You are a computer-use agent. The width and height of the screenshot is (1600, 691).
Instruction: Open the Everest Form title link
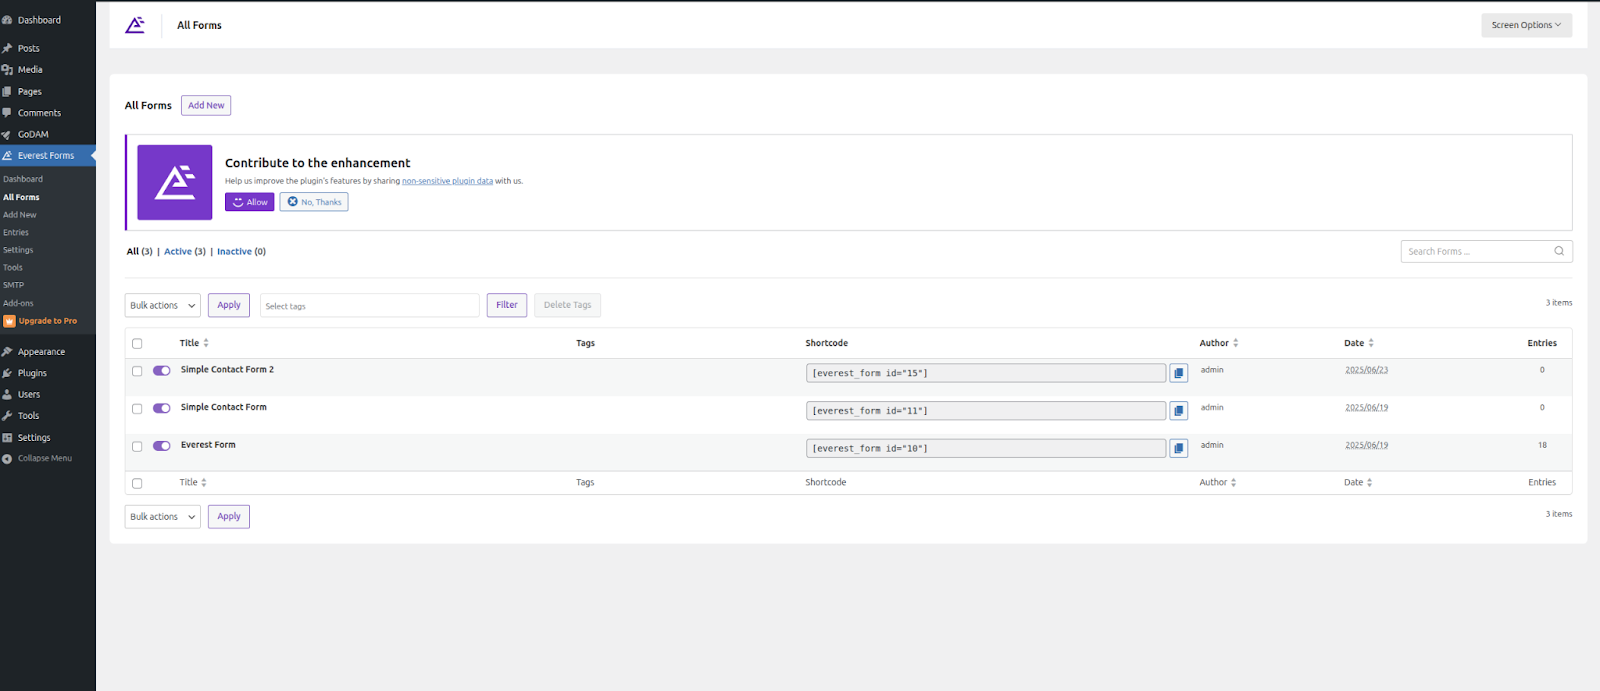click(x=208, y=445)
